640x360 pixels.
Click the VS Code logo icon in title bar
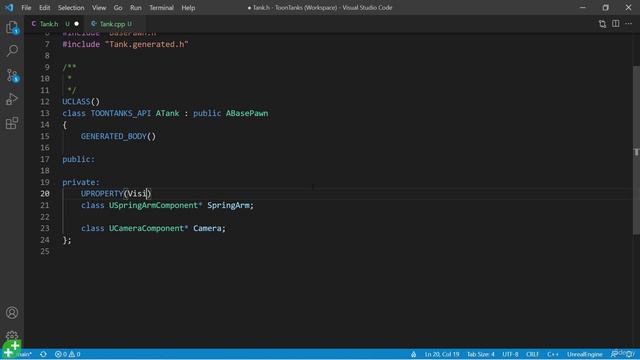[x=9, y=7]
